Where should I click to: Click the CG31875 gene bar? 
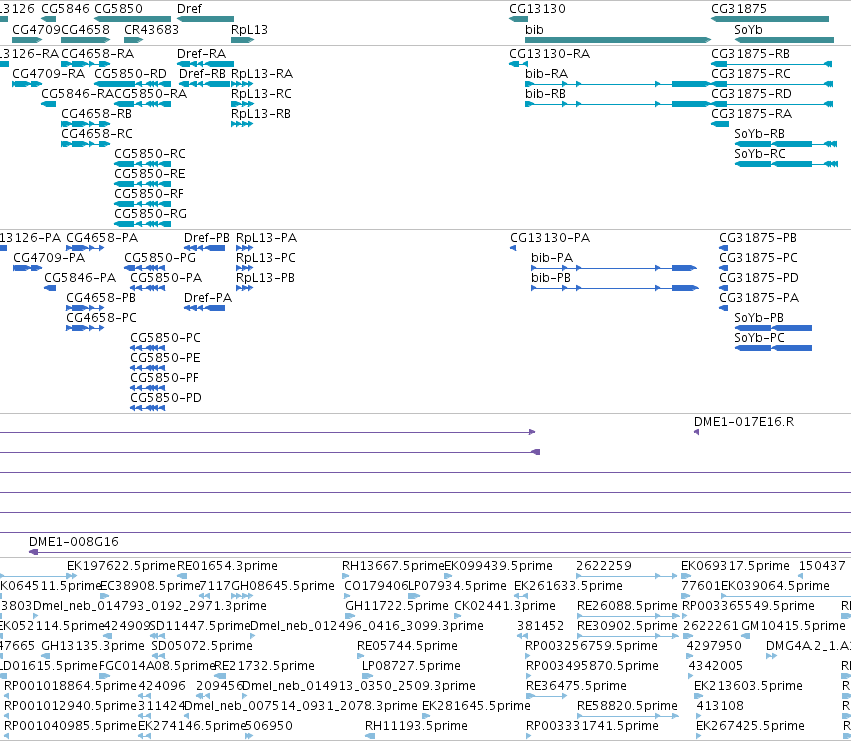pyautogui.click(x=770, y=19)
